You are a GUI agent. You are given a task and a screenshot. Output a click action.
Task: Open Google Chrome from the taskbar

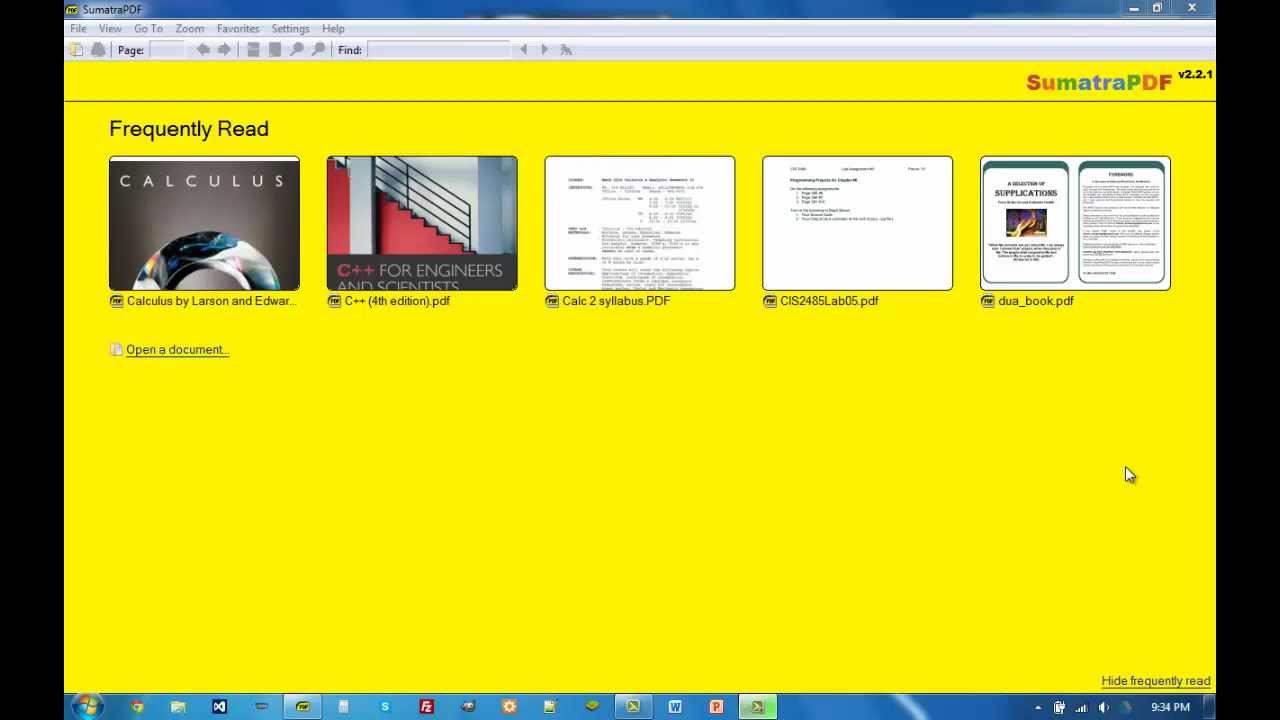click(x=137, y=707)
